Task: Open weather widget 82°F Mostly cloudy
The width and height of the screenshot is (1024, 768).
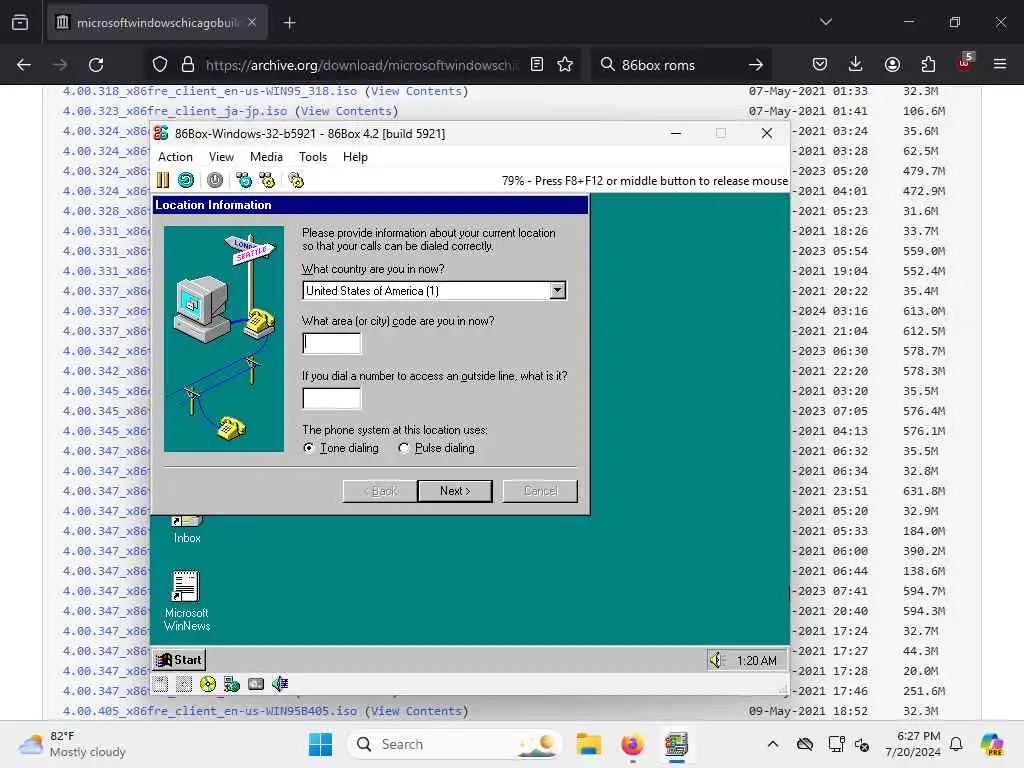Action: pos(72,744)
